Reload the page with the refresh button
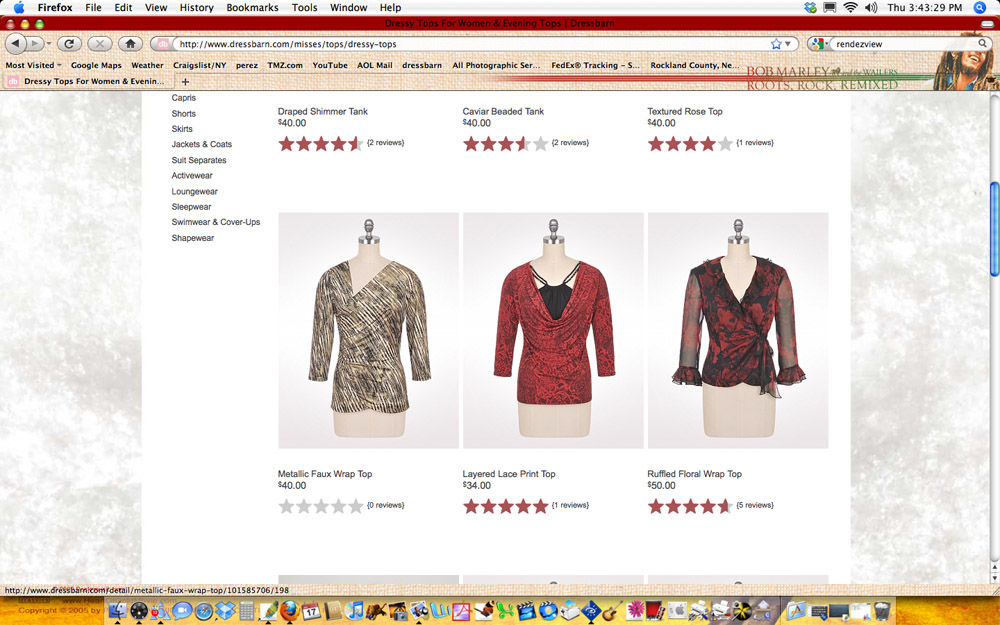Viewport: 1000px width, 625px height. 69,43
